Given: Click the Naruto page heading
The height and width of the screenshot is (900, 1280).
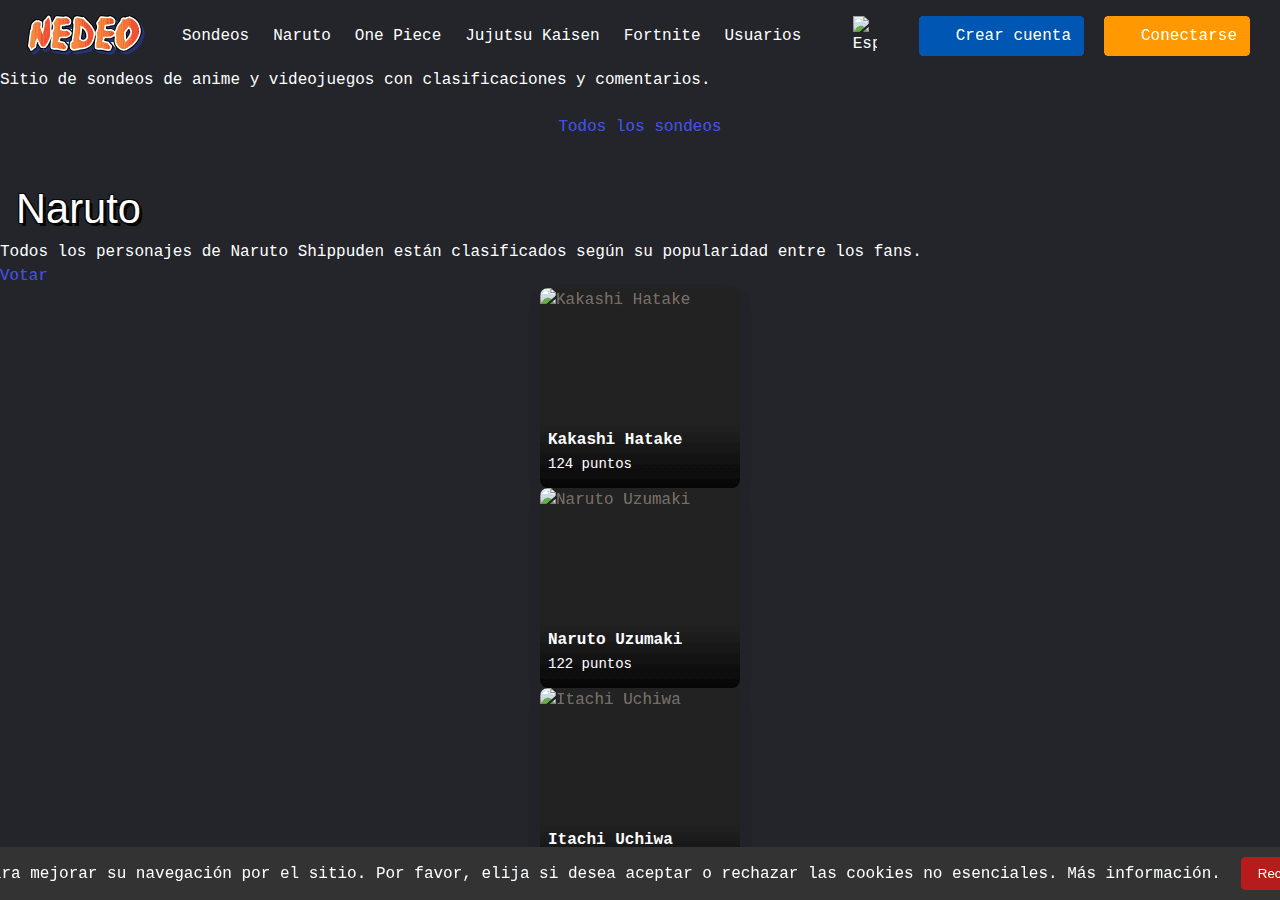Looking at the screenshot, I should [79, 209].
